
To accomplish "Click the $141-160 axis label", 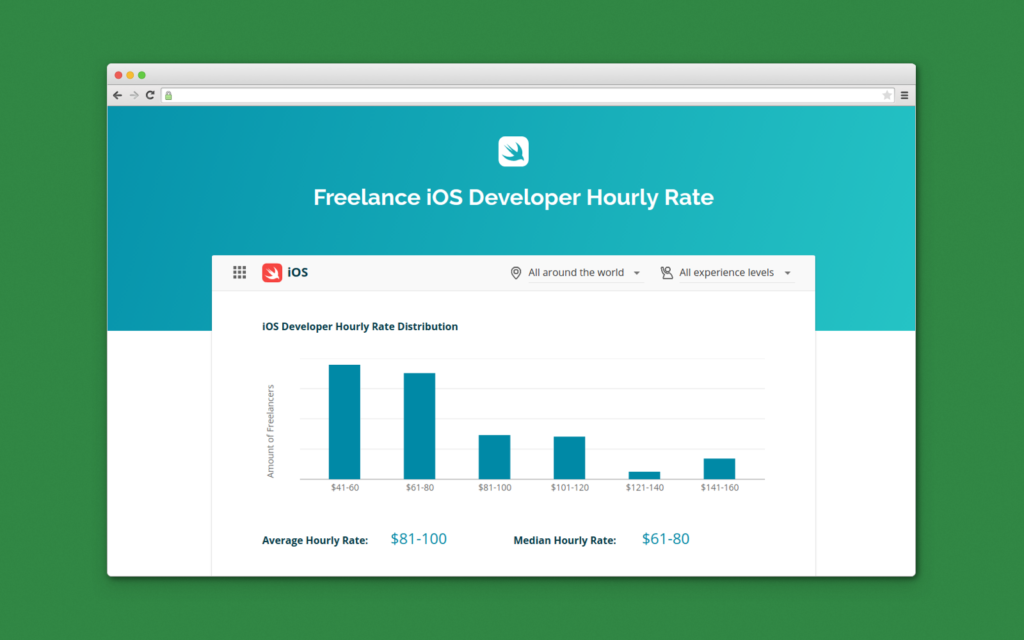I will [720, 487].
